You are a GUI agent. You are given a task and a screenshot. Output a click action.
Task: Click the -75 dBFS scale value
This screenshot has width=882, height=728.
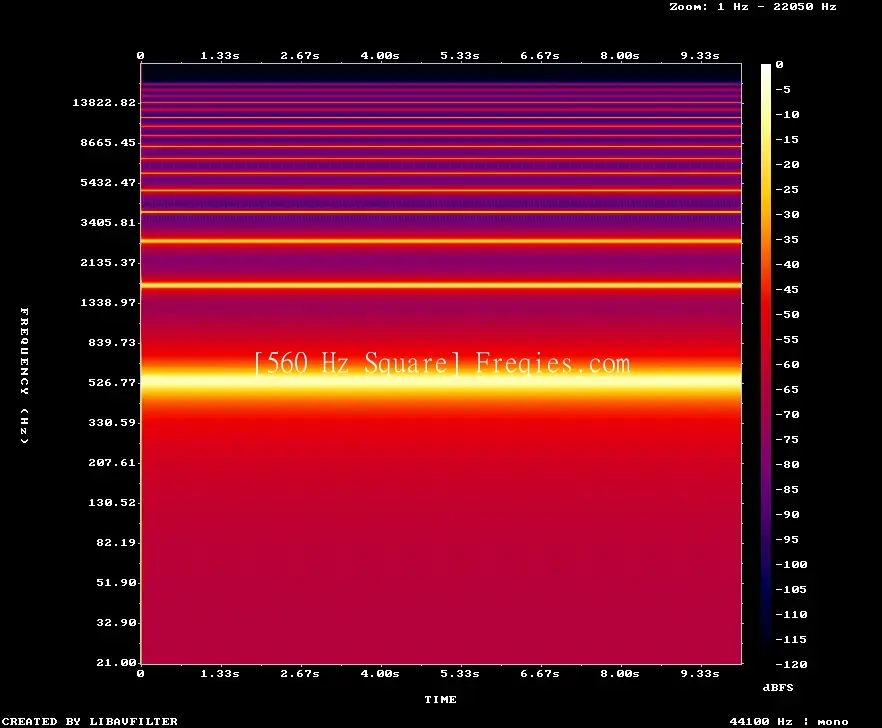(787, 439)
